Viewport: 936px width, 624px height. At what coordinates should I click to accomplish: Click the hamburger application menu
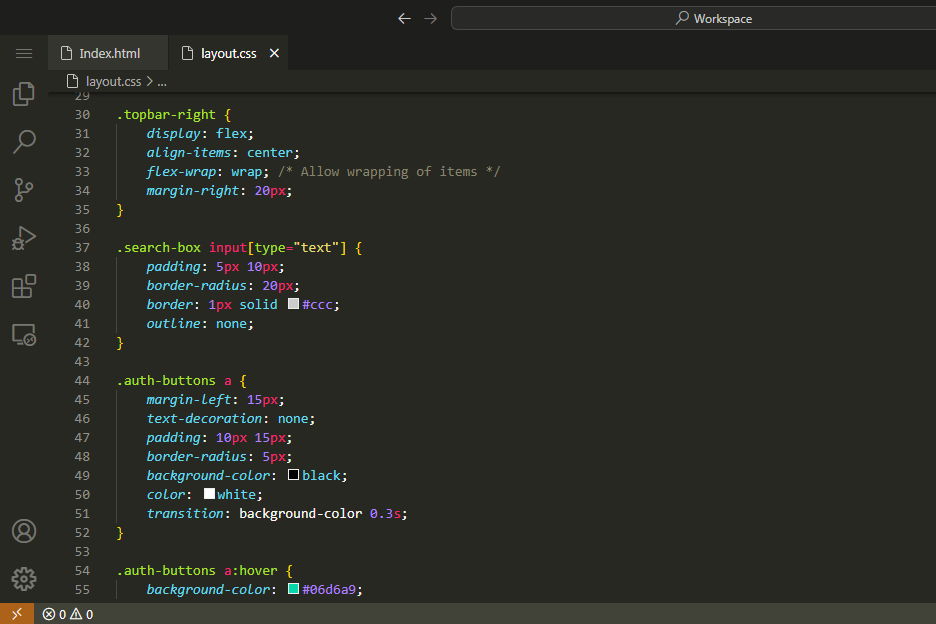[24, 53]
